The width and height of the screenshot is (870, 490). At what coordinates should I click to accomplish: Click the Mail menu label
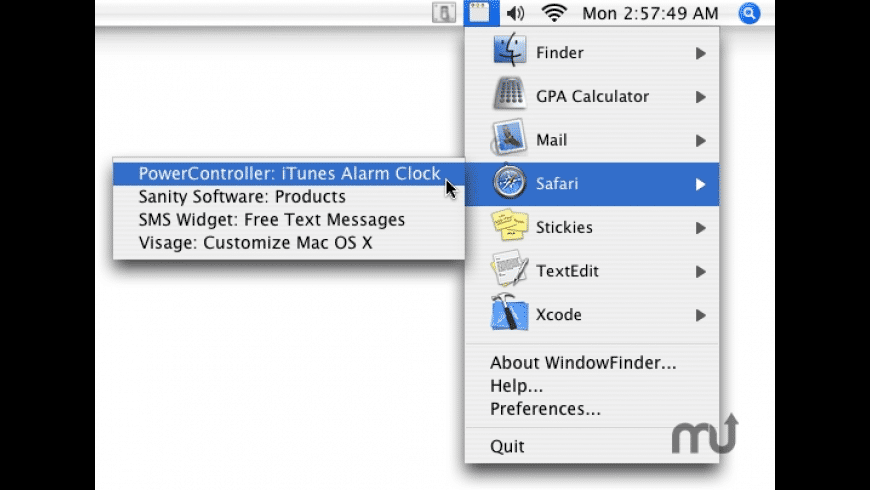(x=551, y=140)
